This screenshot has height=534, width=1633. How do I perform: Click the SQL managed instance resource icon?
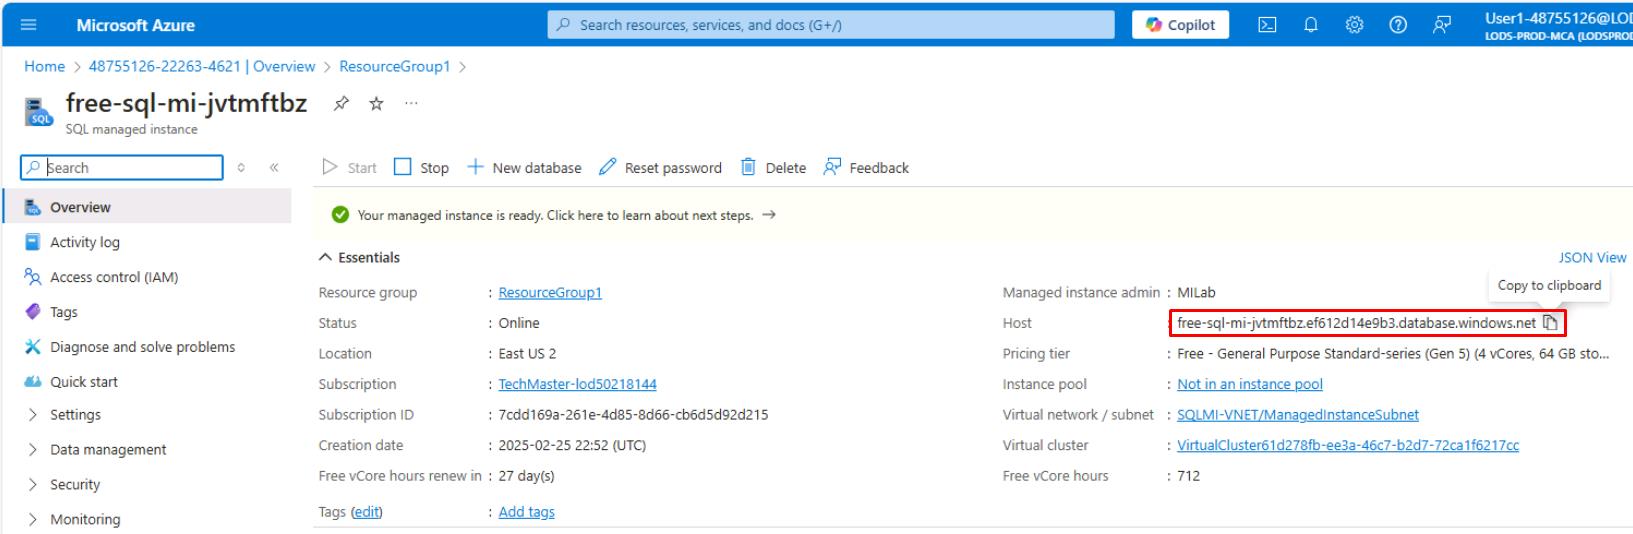coord(38,112)
